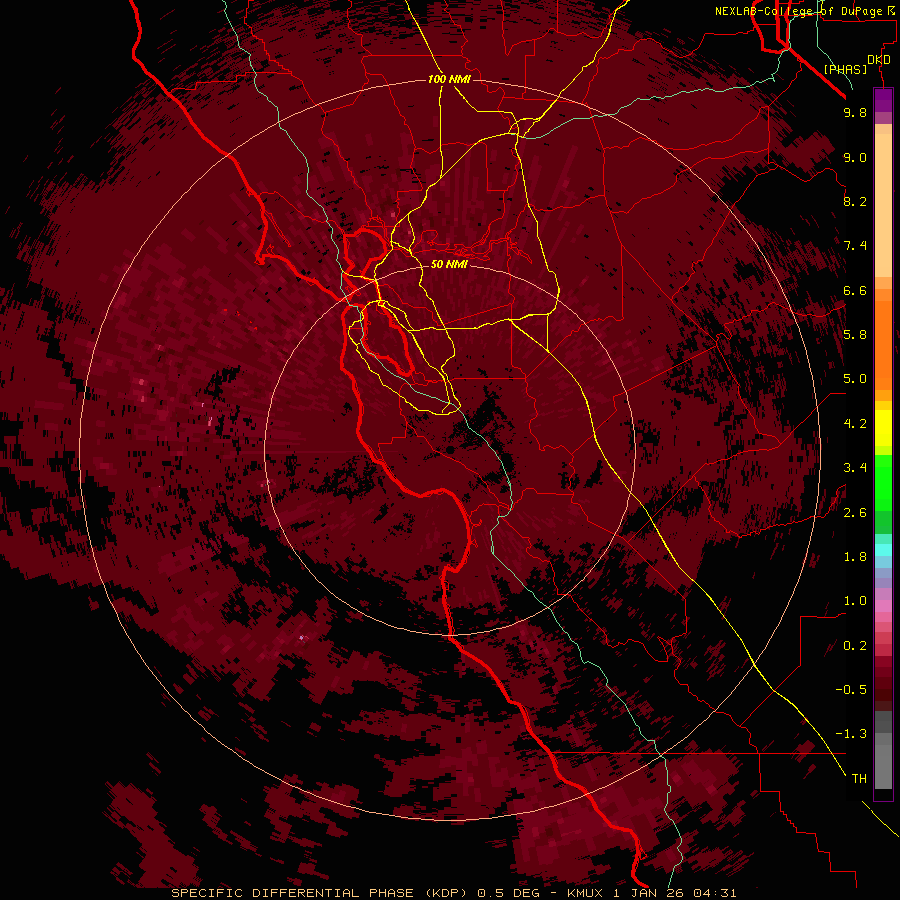900x900 pixels.
Task: Click the 2.6 scale value label
Action: (855, 512)
